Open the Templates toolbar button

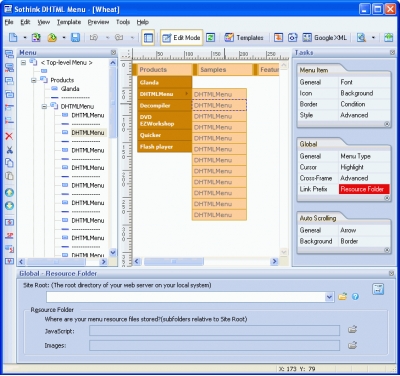pos(244,38)
